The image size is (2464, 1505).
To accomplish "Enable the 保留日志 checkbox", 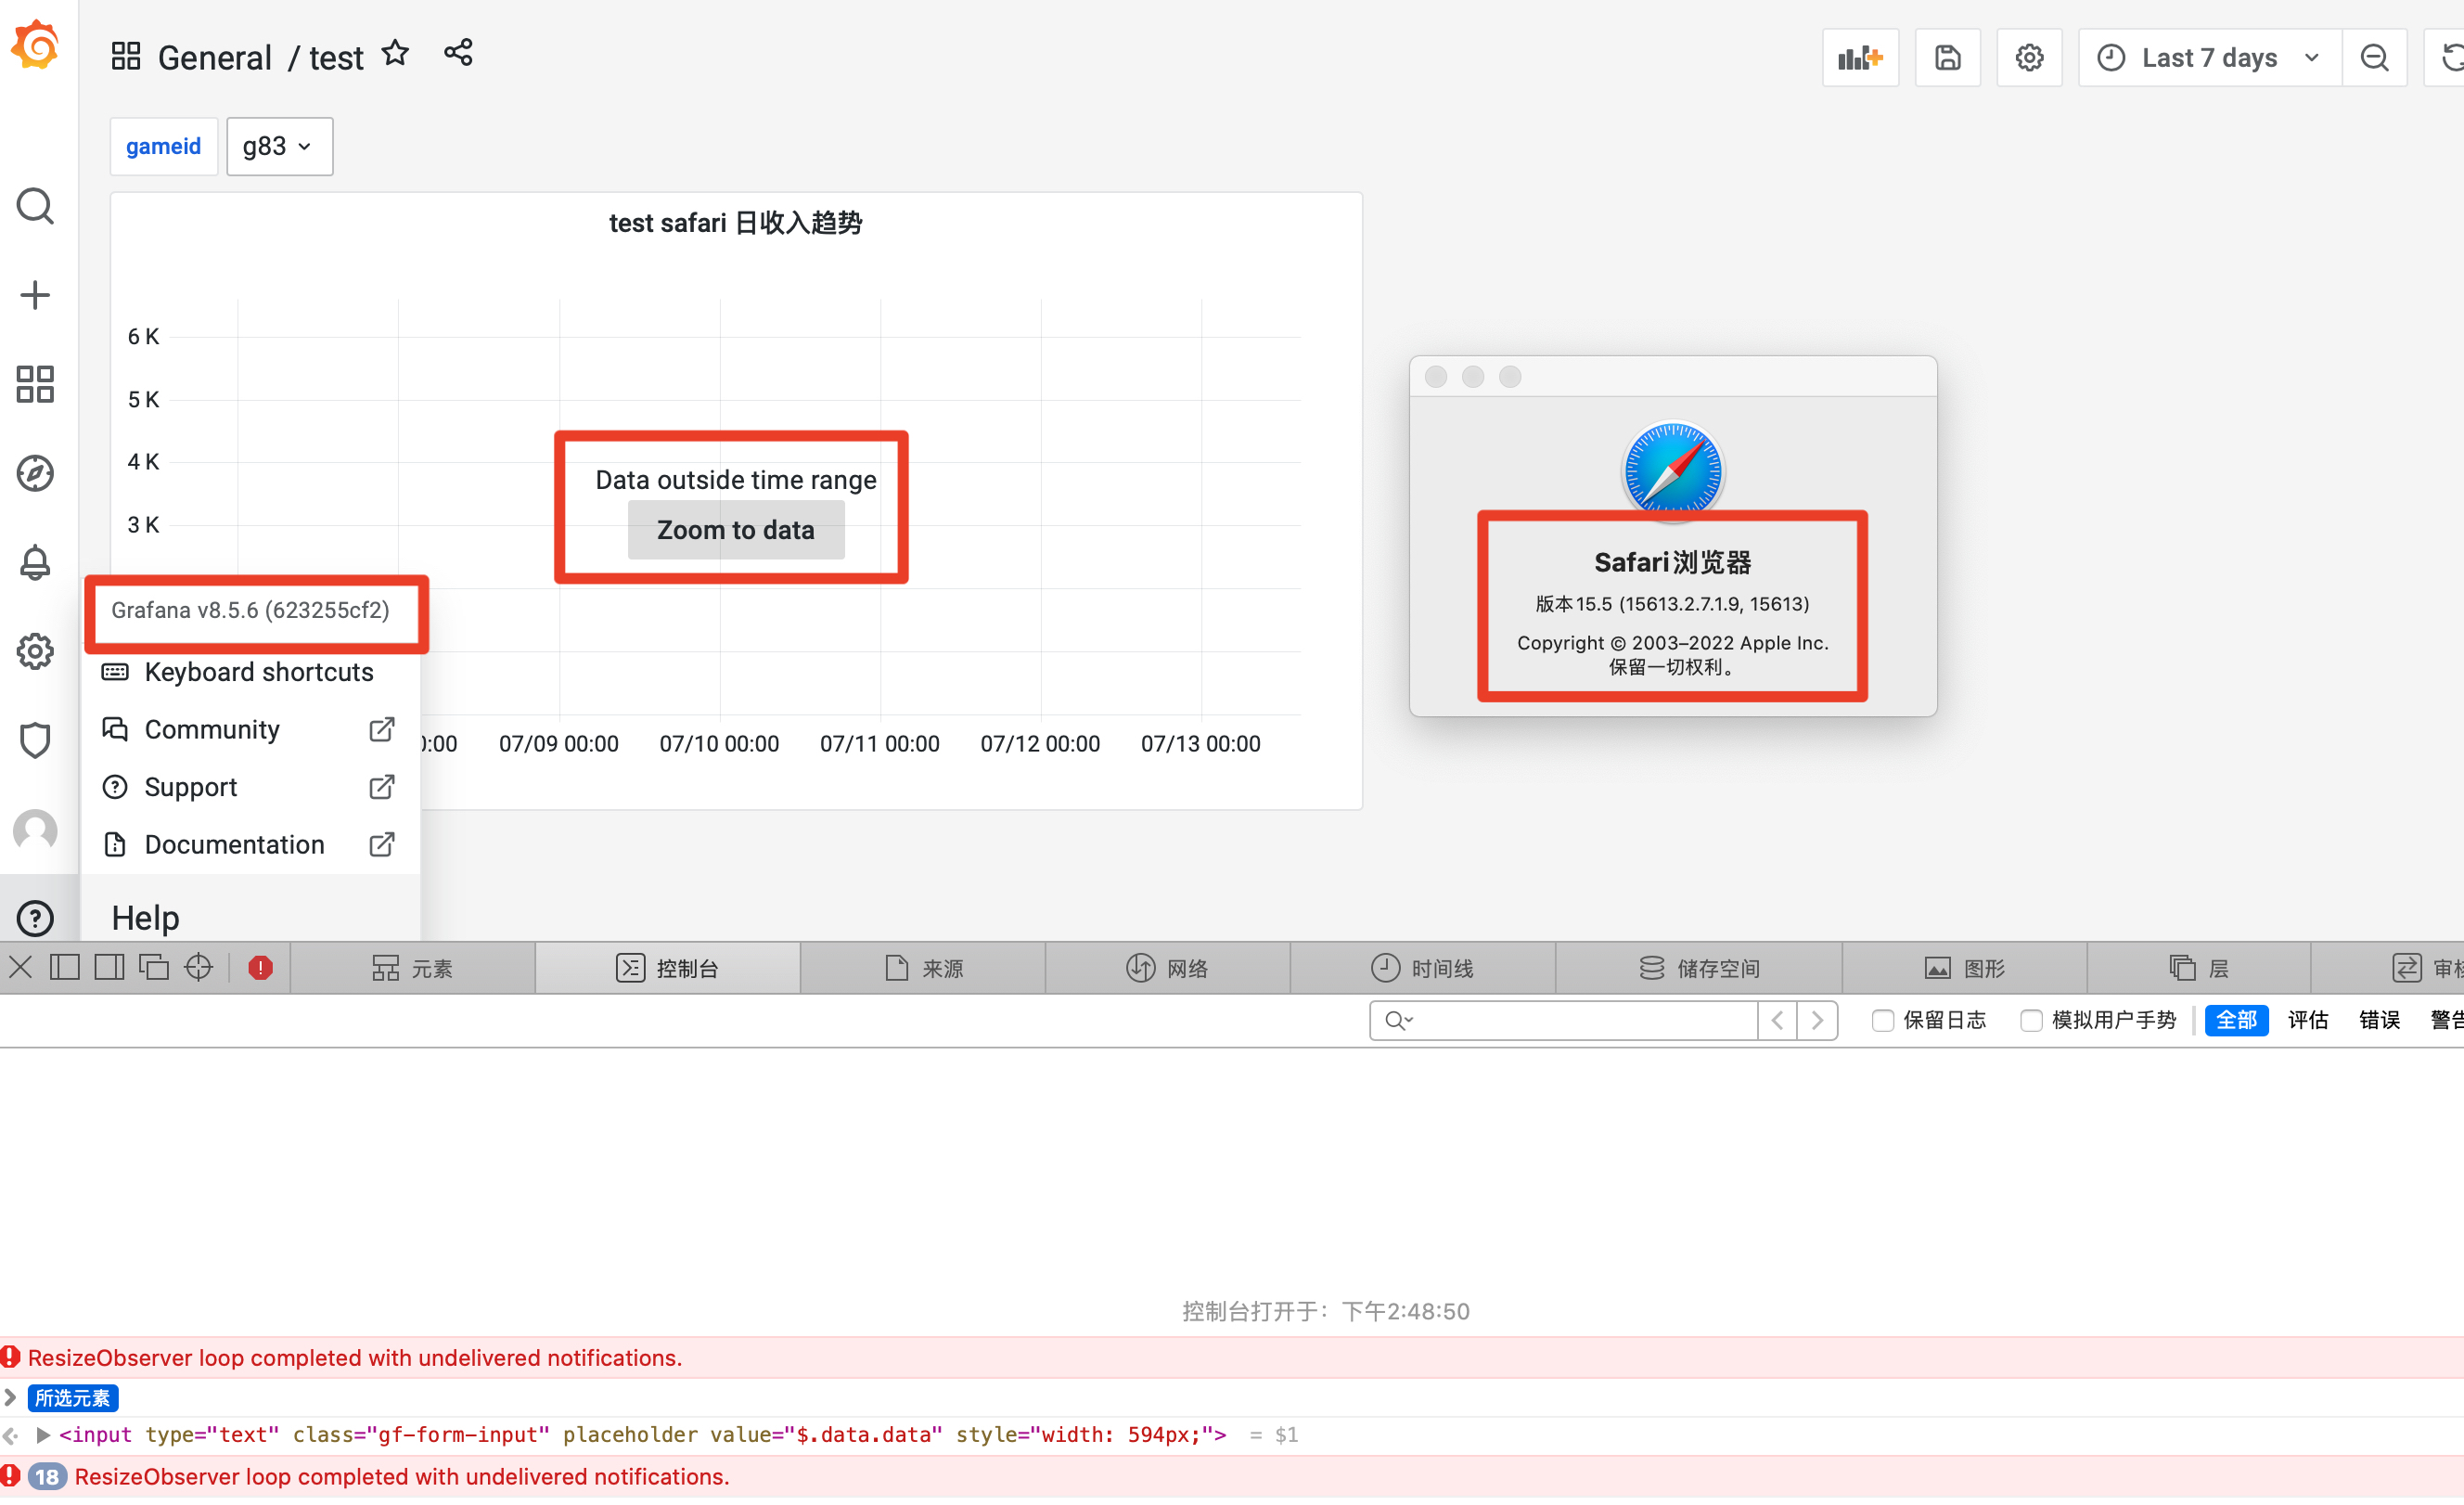I will (x=1884, y=1020).
